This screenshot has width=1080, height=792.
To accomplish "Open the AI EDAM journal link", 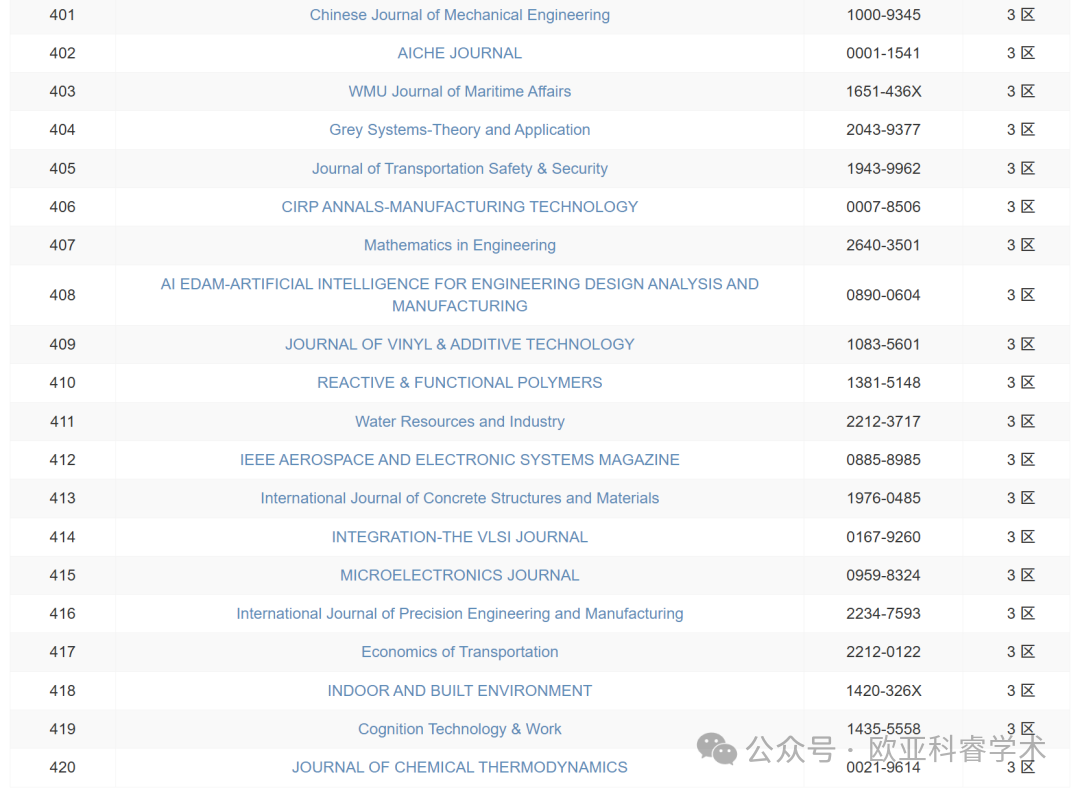I will tap(459, 295).
